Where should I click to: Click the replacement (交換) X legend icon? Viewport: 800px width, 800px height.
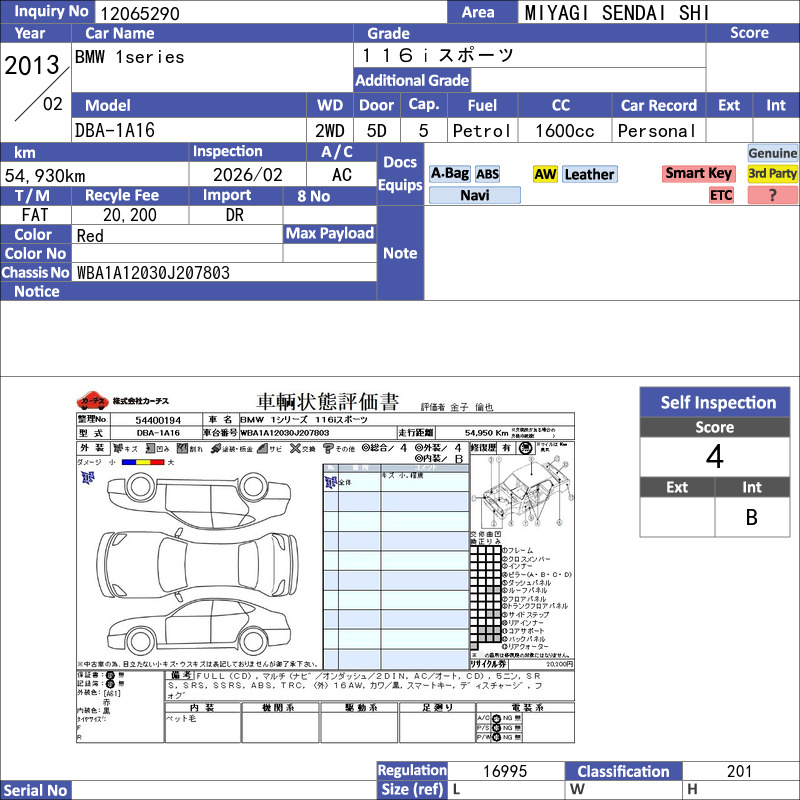point(295,448)
